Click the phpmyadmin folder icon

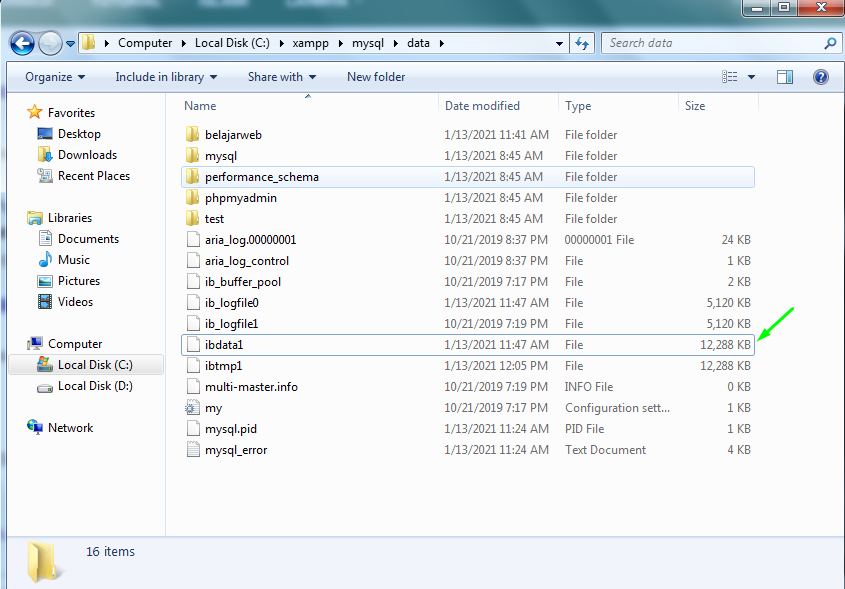(x=192, y=197)
